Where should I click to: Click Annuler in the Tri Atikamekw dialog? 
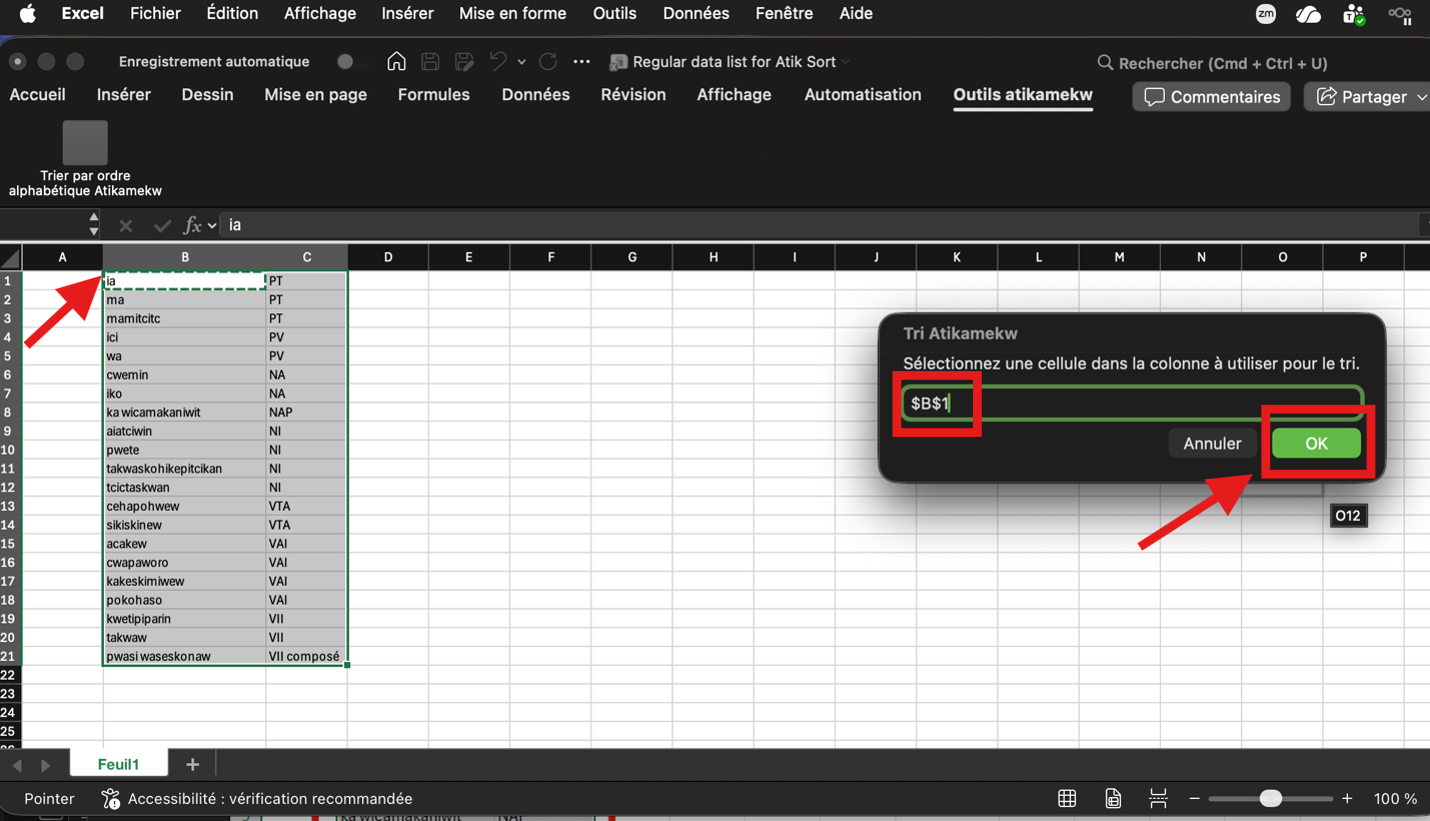(1212, 443)
